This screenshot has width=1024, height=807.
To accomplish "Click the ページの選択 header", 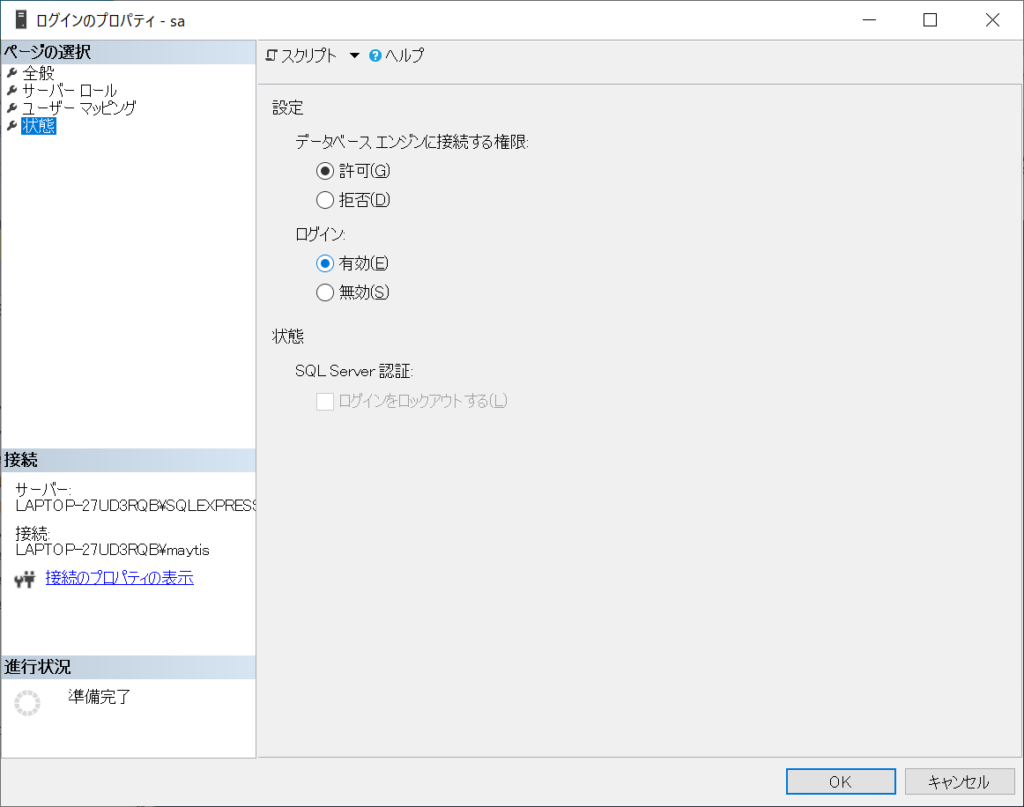I will (x=129, y=52).
